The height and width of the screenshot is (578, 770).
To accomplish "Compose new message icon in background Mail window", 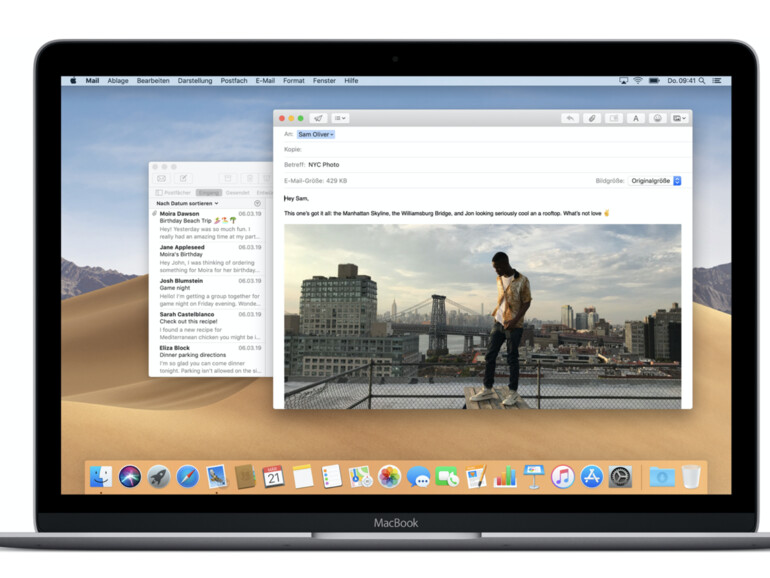I will click(x=183, y=178).
